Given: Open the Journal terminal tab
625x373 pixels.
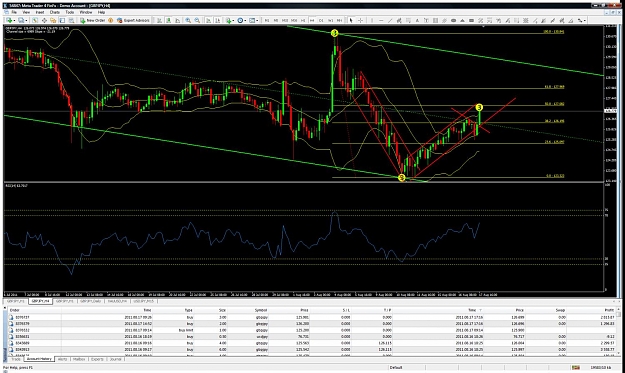Looking at the screenshot, I should point(116,359).
